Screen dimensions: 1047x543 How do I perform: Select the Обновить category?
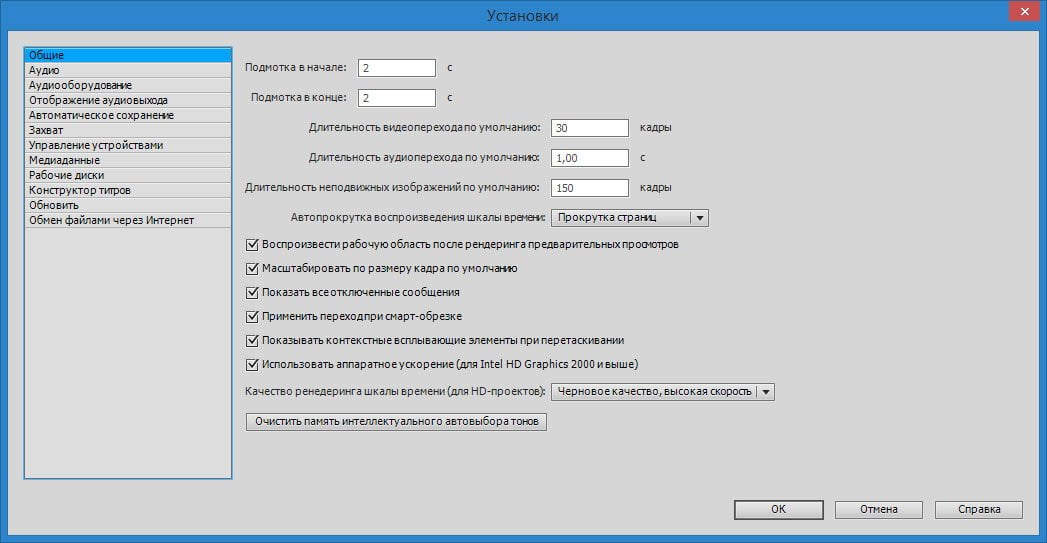click(x=128, y=205)
